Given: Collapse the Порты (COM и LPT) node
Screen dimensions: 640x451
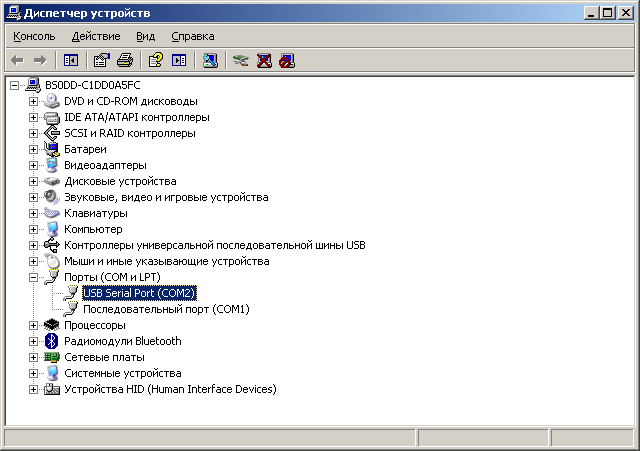Looking at the screenshot, I should pos(33,277).
